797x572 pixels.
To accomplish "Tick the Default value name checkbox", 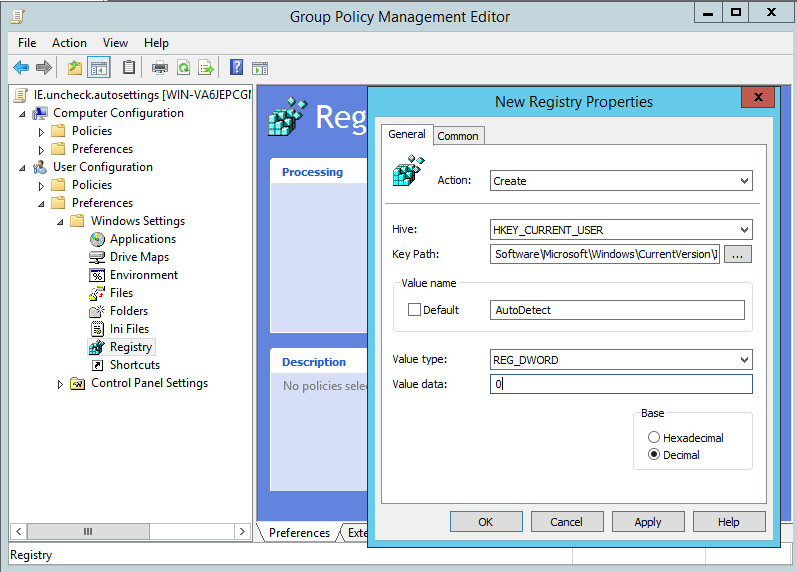I will point(414,310).
